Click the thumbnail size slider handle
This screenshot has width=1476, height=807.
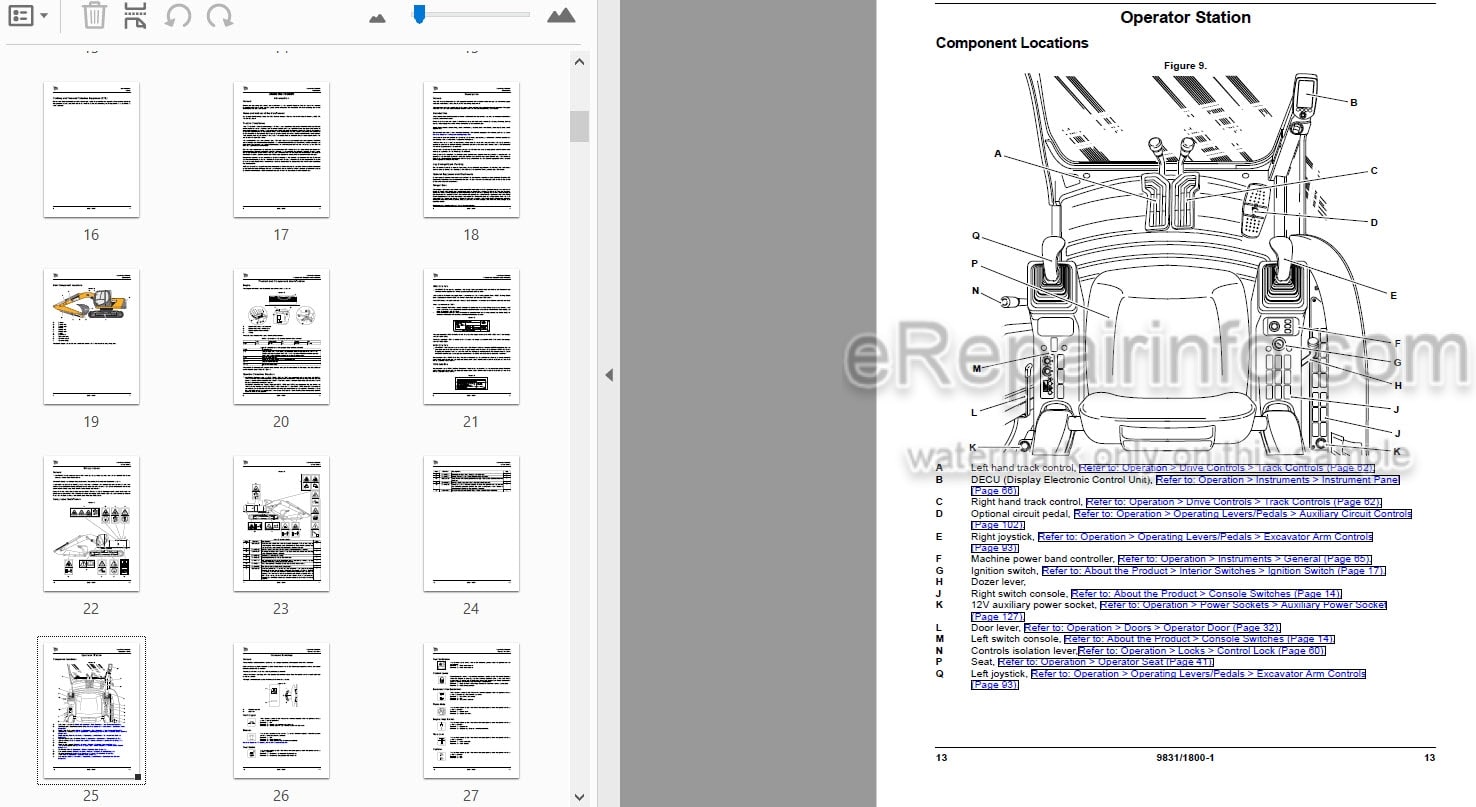(419, 13)
